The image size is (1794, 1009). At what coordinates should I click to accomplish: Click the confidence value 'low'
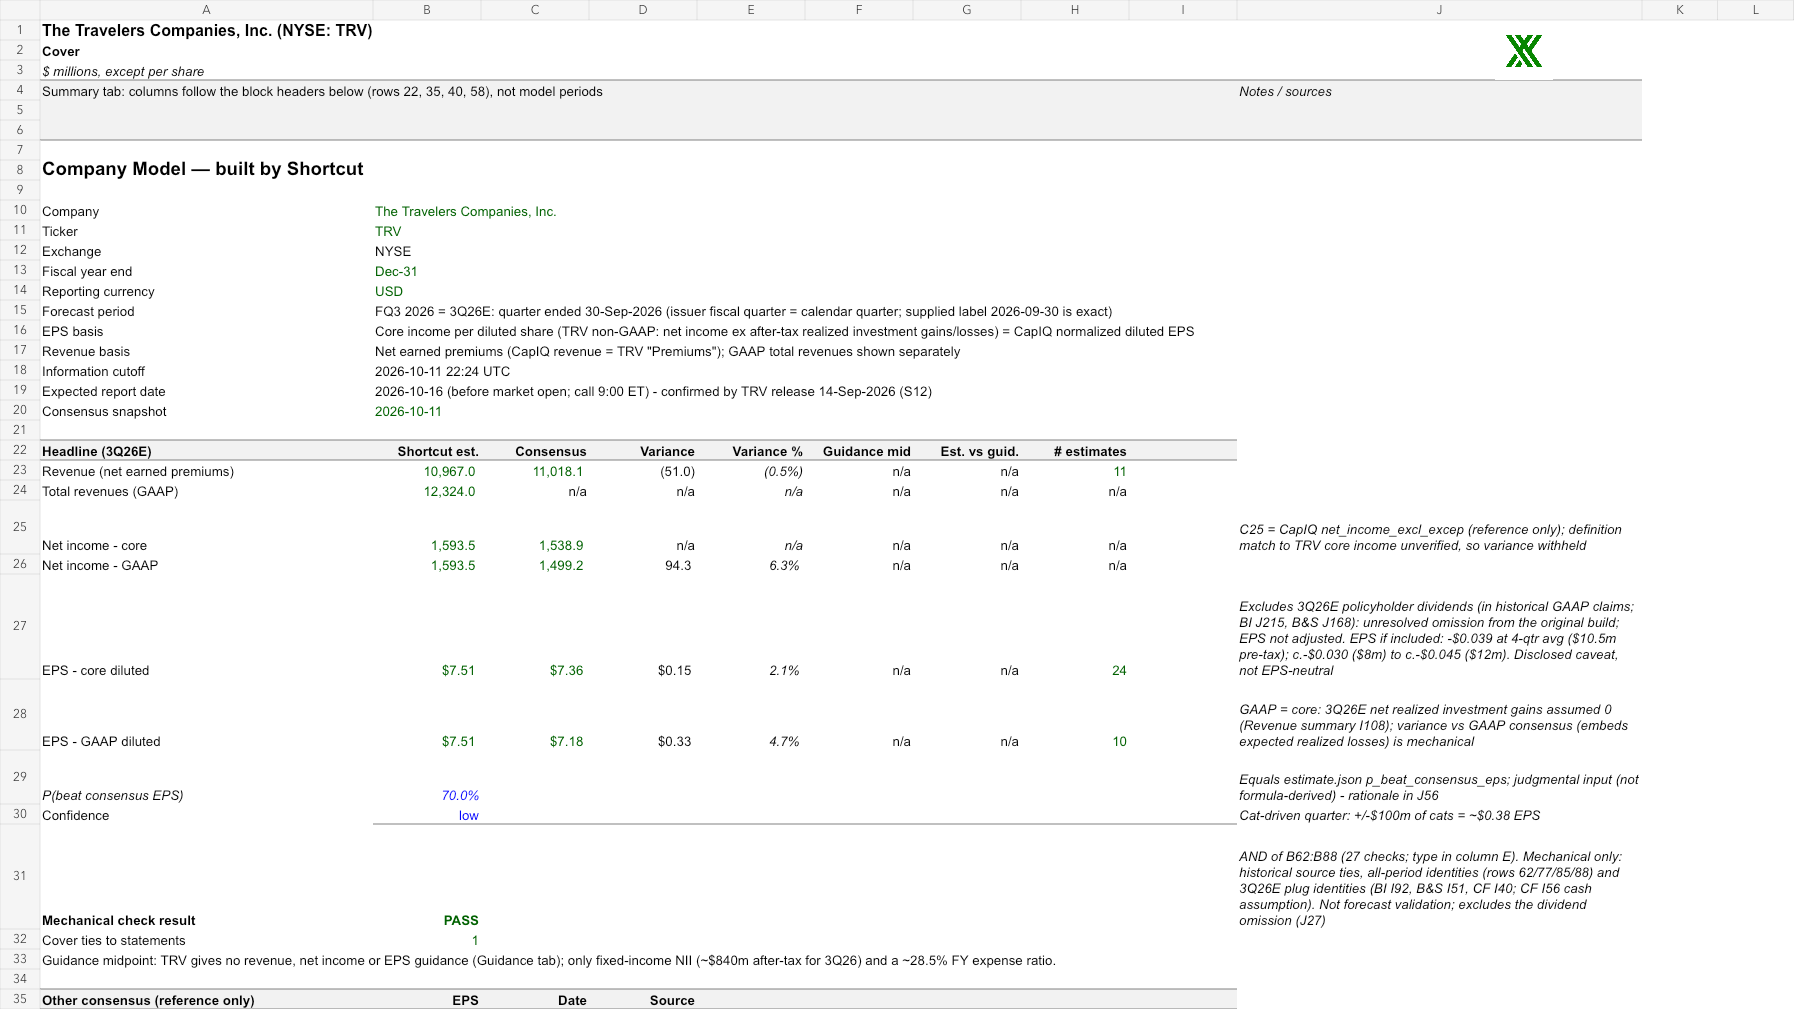[x=468, y=815]
